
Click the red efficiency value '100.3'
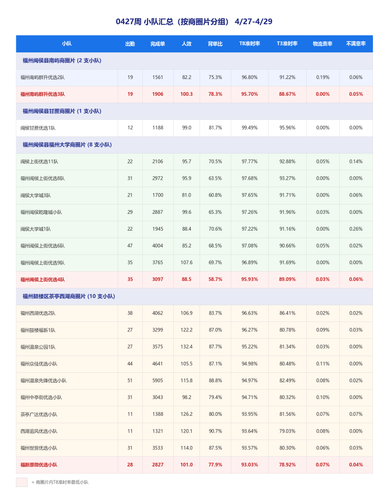pyautogui.click(x=187, y=94)
